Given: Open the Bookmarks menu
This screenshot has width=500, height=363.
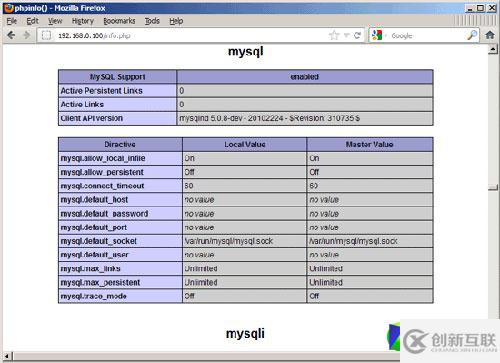Looking at the screenshot, I should [119, 21].
